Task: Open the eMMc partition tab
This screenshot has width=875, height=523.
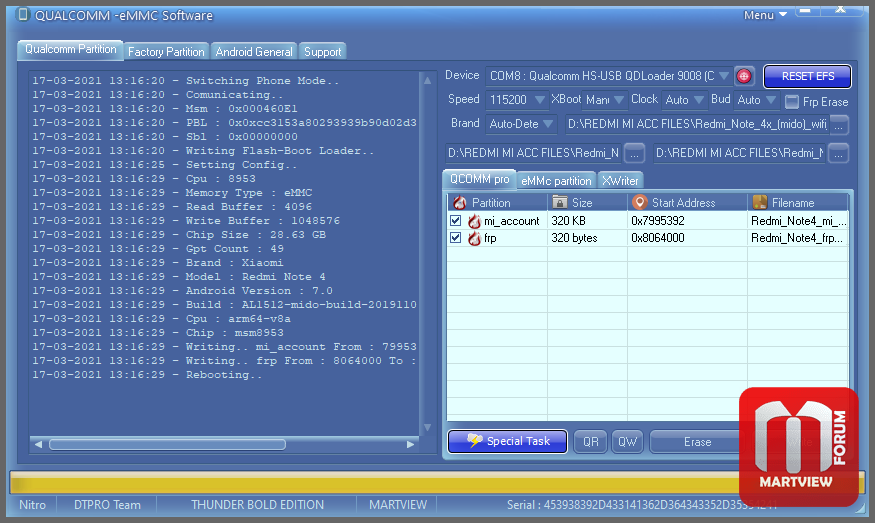Action: (x=556, y=181)
